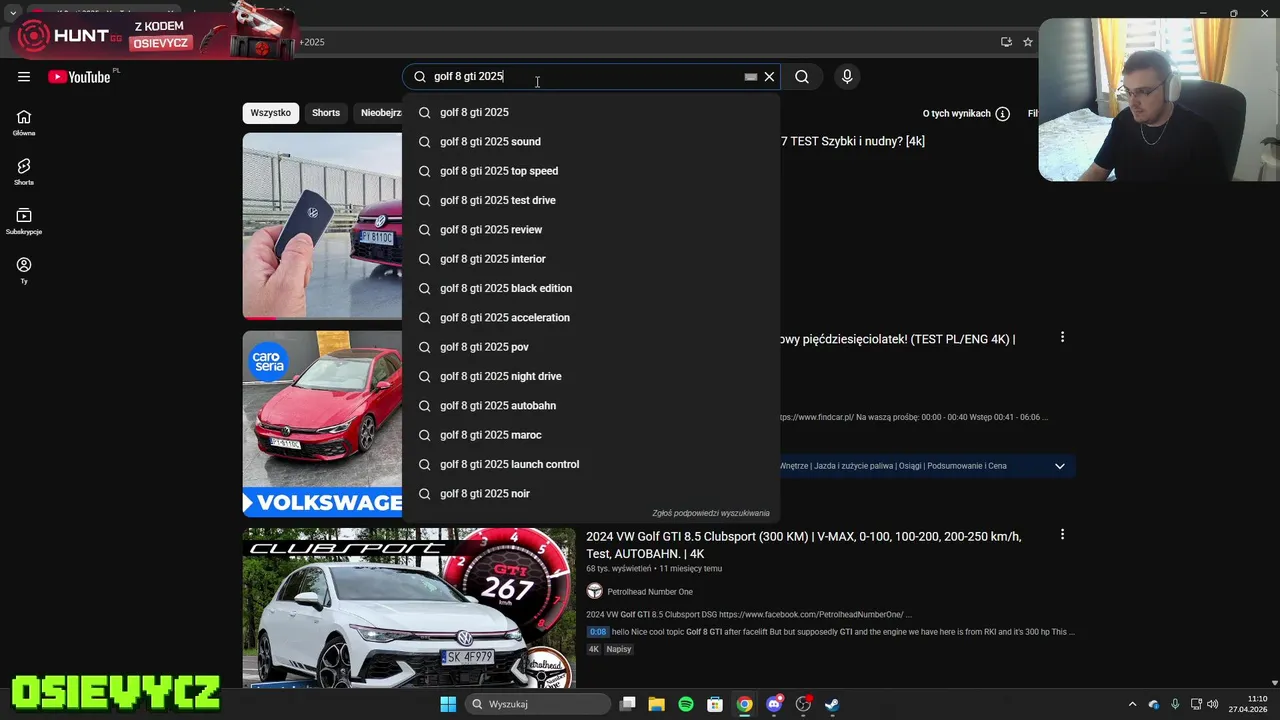Choose suggestion 'golf 8 gti 2025 maroc'
The image size is (1280, 720).
coord(591,435)
